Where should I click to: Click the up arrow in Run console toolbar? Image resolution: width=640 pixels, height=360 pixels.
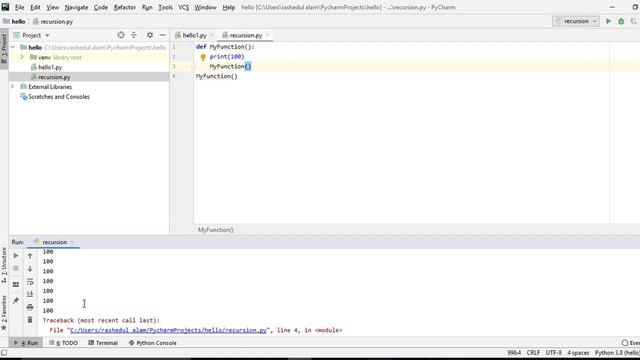[x=30, y=256]
